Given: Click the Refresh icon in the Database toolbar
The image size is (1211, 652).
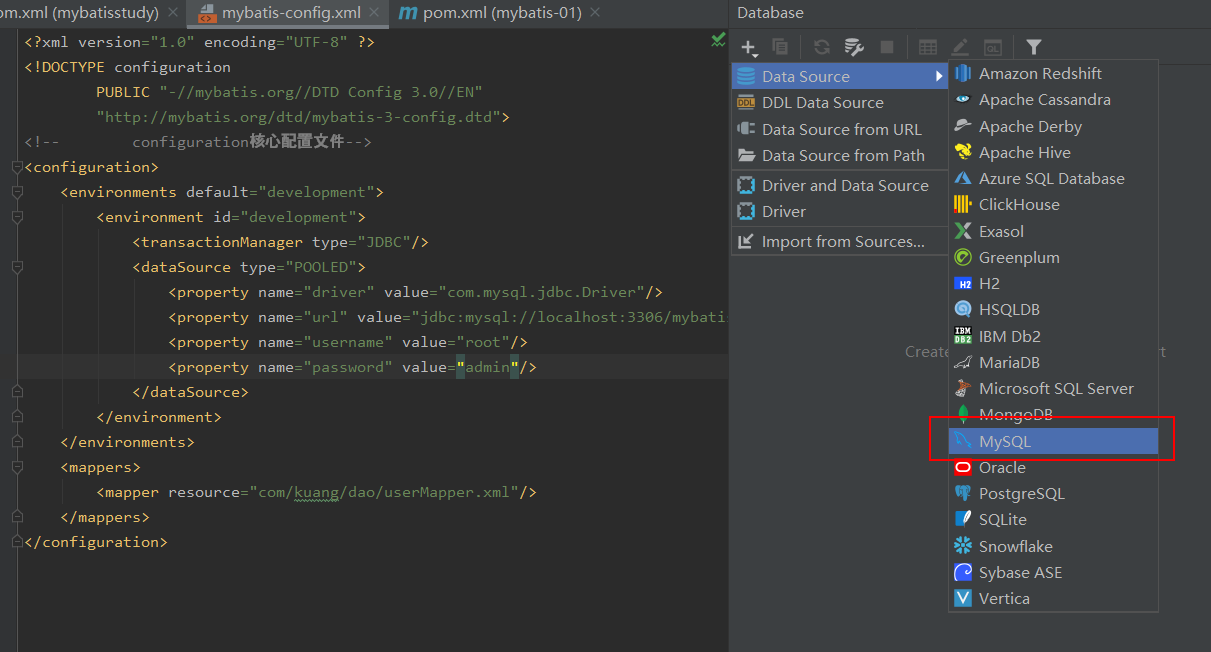Looking at the screenshot, I should click(822, 47).
